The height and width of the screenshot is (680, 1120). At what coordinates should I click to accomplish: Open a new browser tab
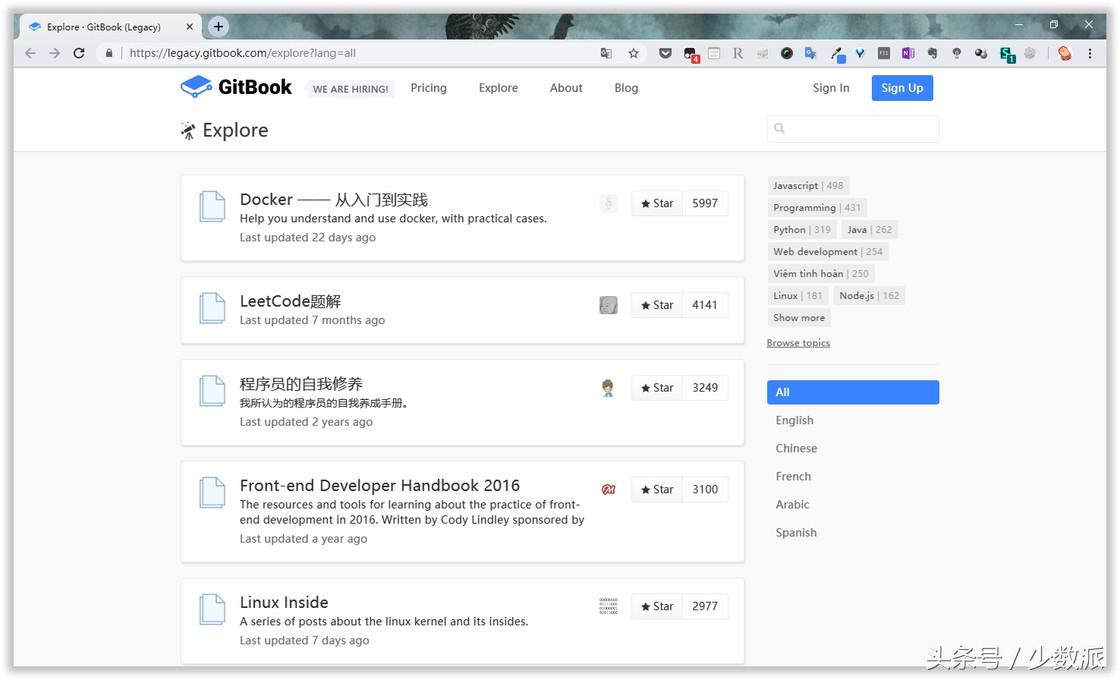tap(218, 26)
